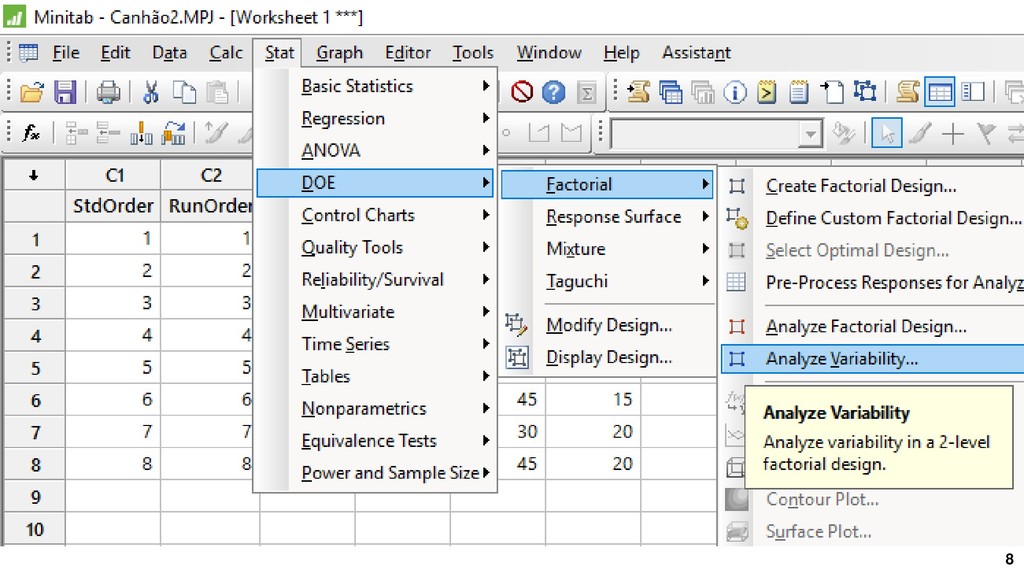Click the blue Info icon in the toolbar

pos(735,92)
